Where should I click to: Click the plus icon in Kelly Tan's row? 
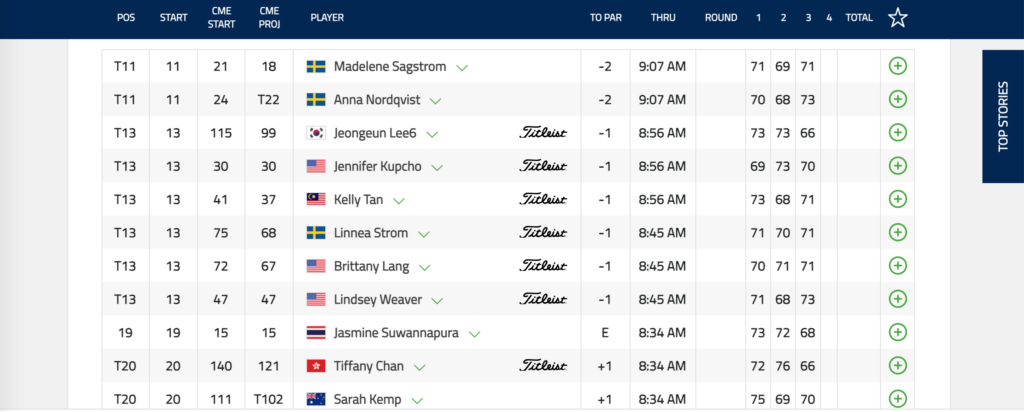897,199
